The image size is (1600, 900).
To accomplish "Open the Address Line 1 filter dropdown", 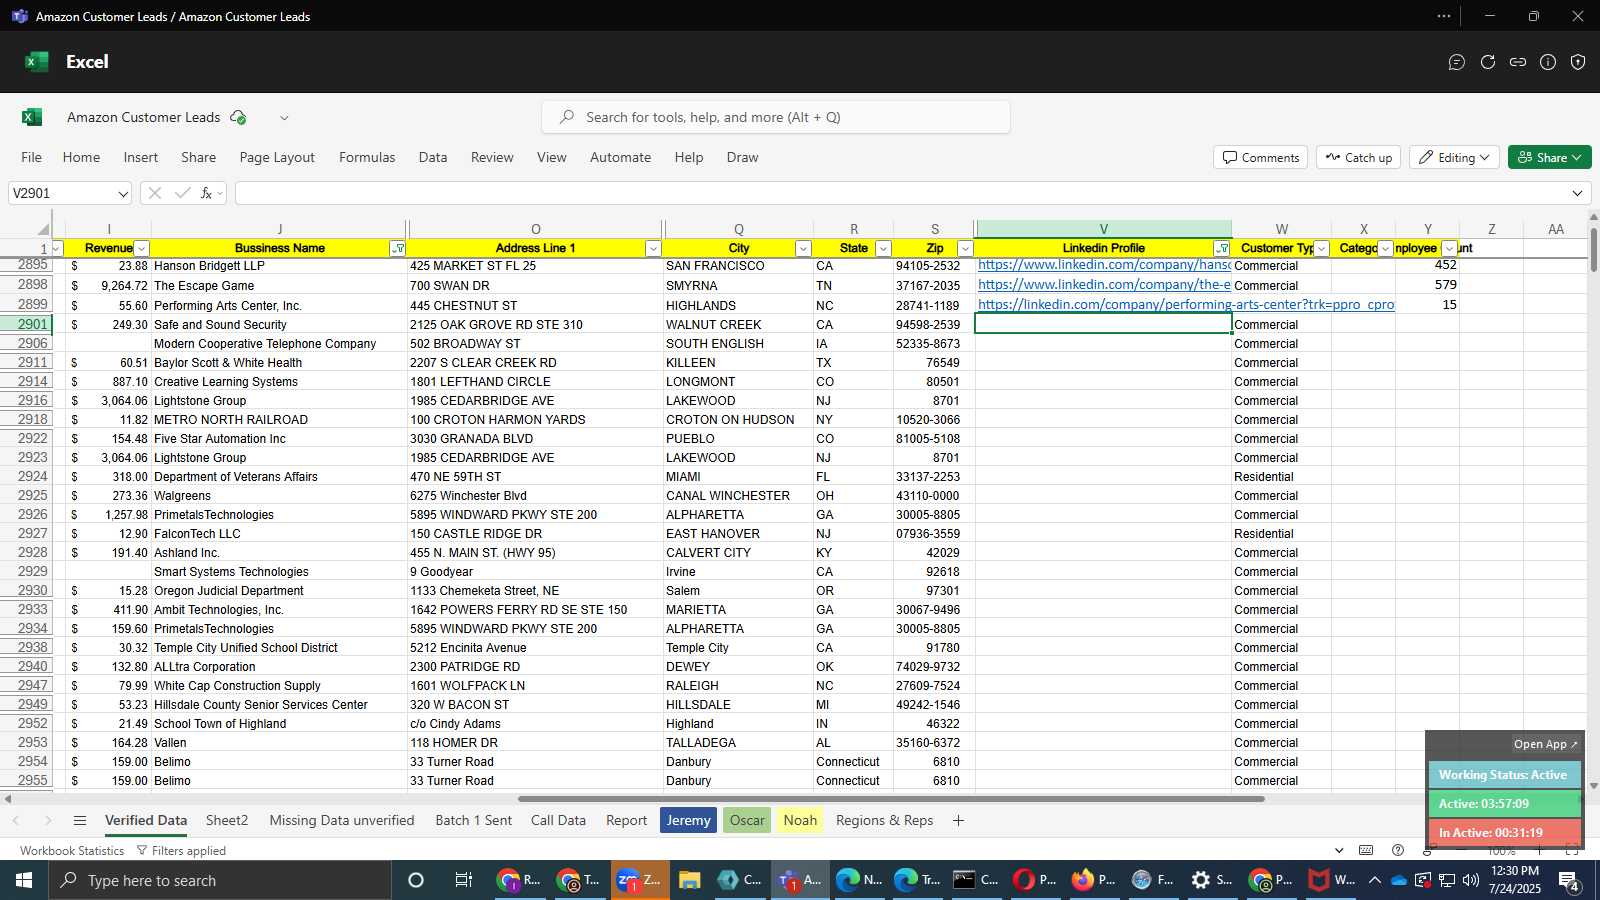I will pyautogui.click(x=653, y=248).
